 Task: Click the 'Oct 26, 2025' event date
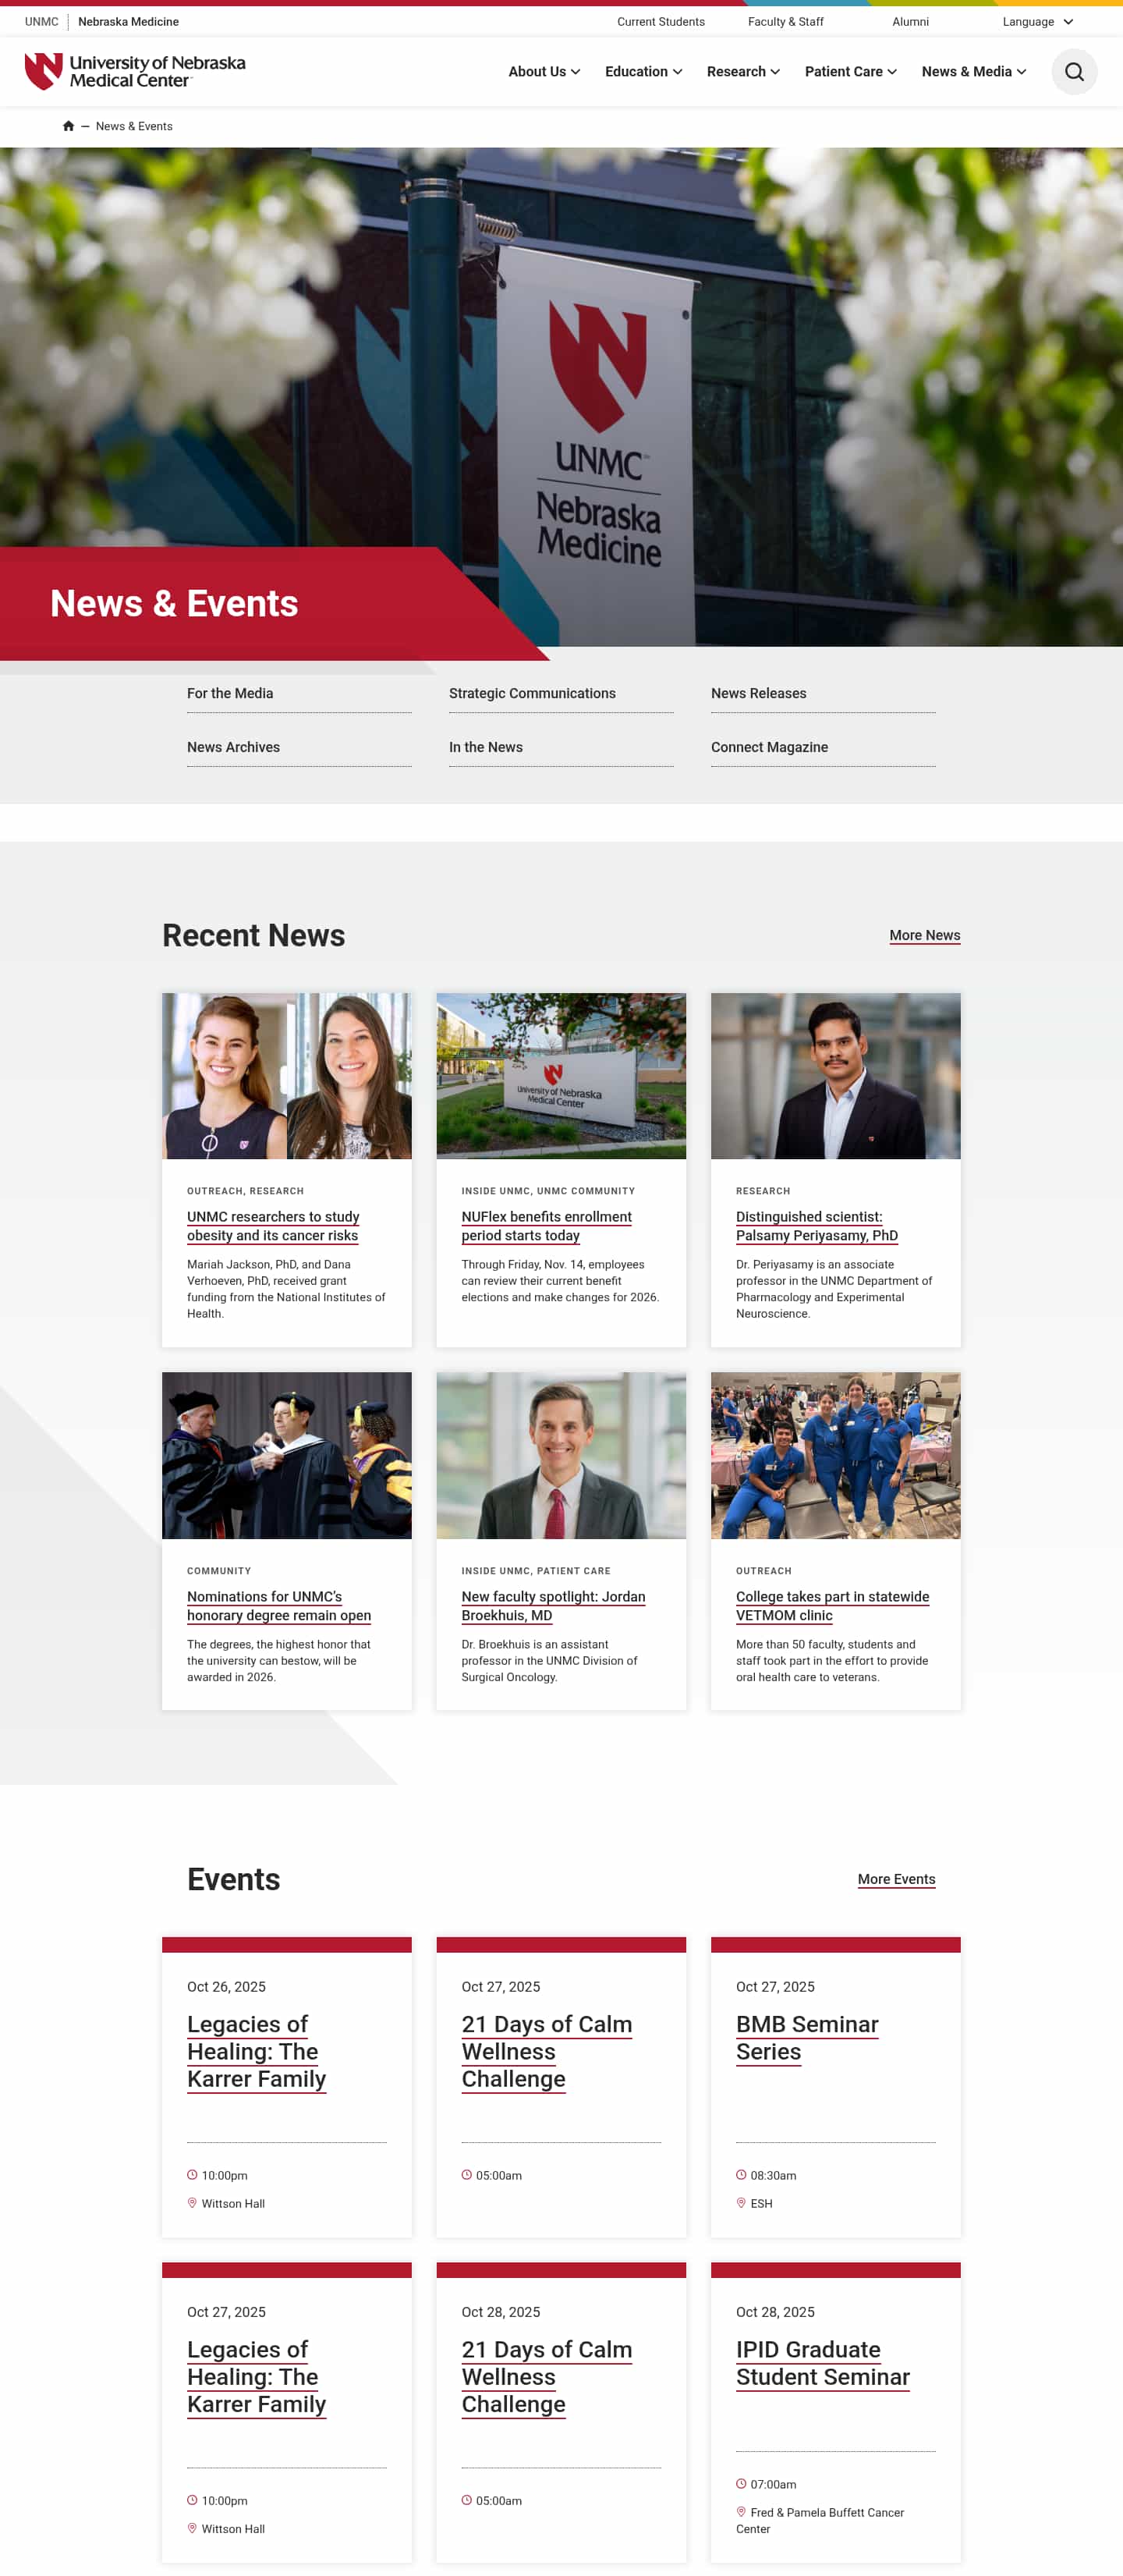click(226, 1987)
